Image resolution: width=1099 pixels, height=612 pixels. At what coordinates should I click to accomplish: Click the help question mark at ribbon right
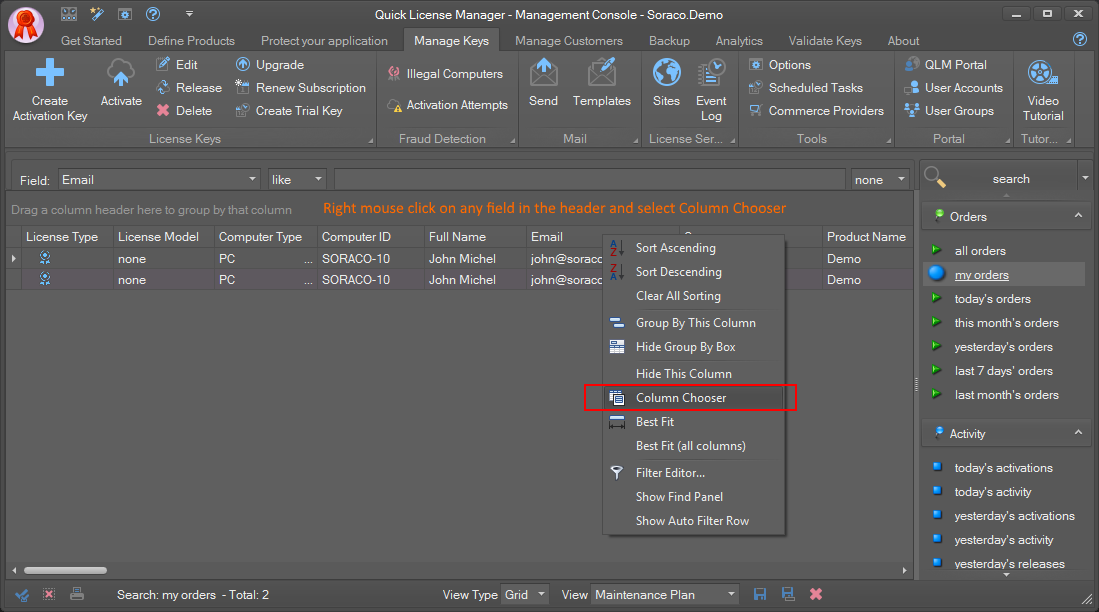point(1080,39)
